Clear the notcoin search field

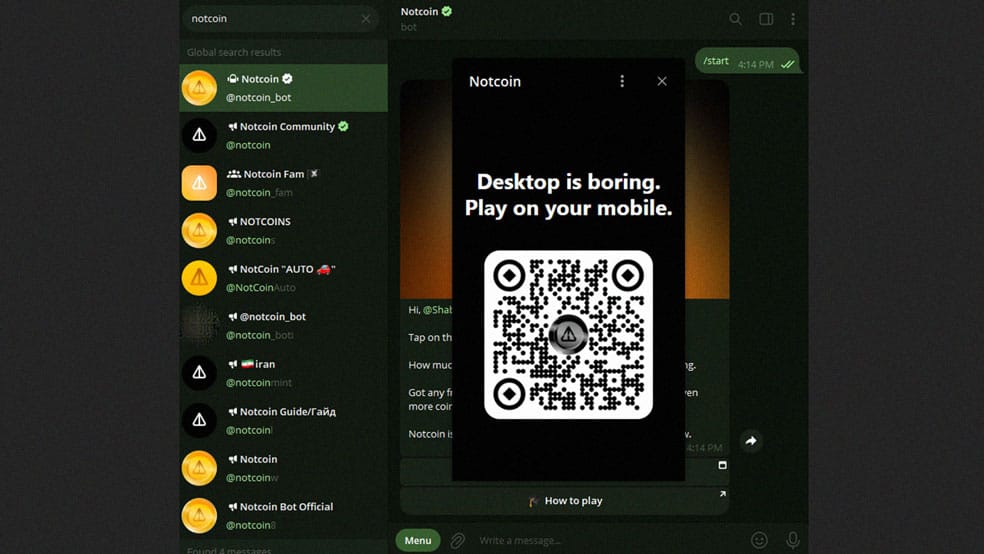point(366,19)
